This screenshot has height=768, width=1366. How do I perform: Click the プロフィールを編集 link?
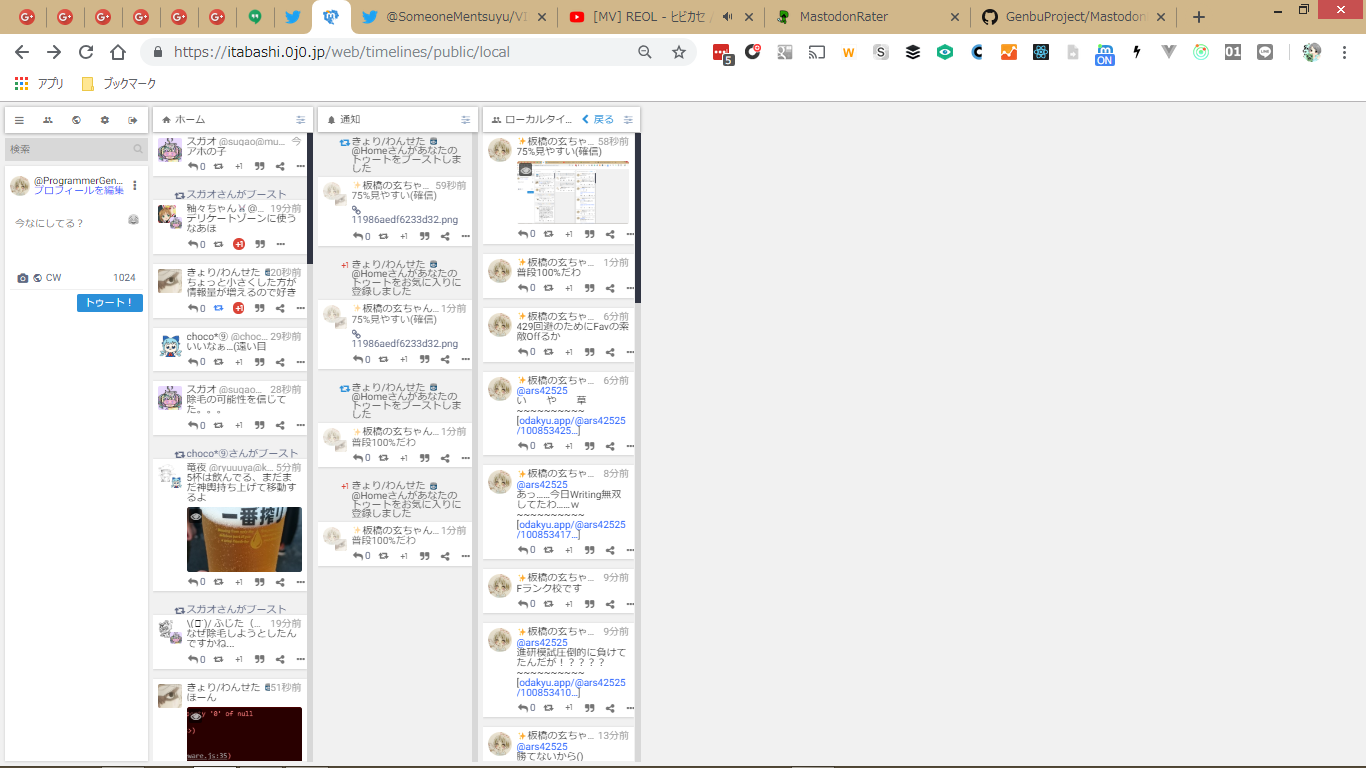coord(79,190)
